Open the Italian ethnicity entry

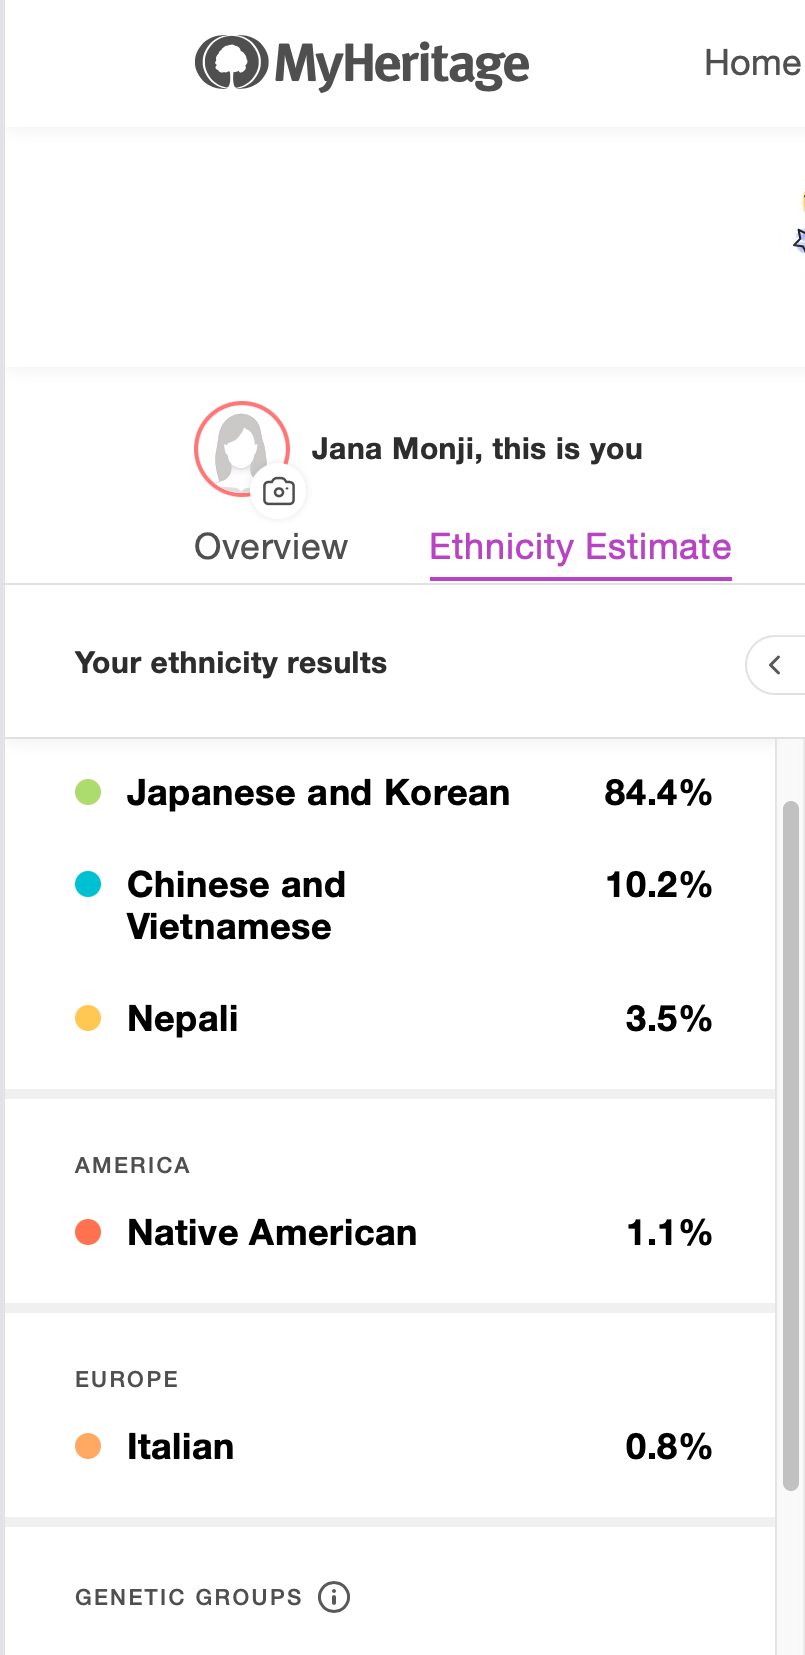[180, 1447]
